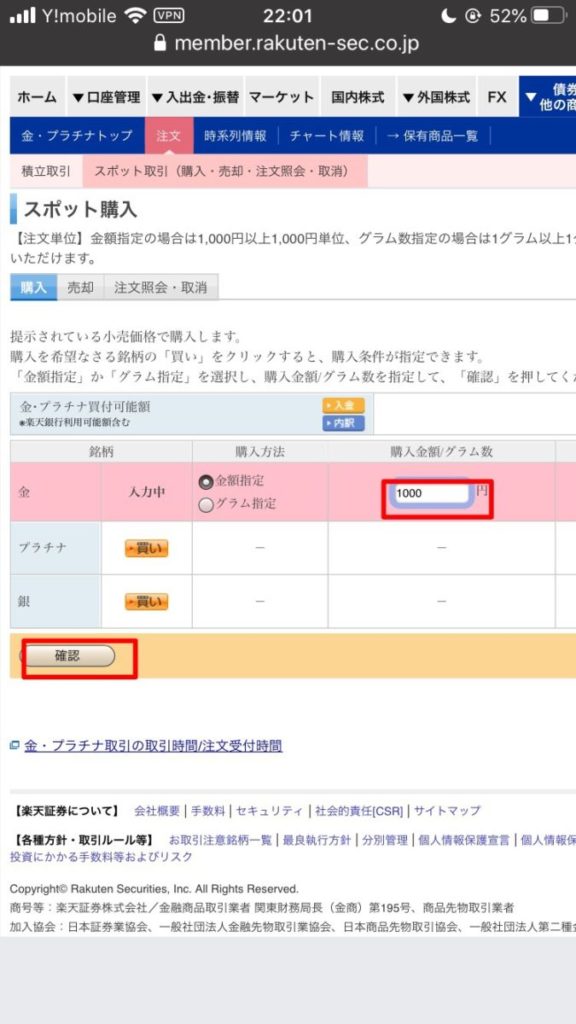This screenshot has width=576, height=1024.
Task: Select the グラム指定 radio button
Action: (x=206, y=505)
